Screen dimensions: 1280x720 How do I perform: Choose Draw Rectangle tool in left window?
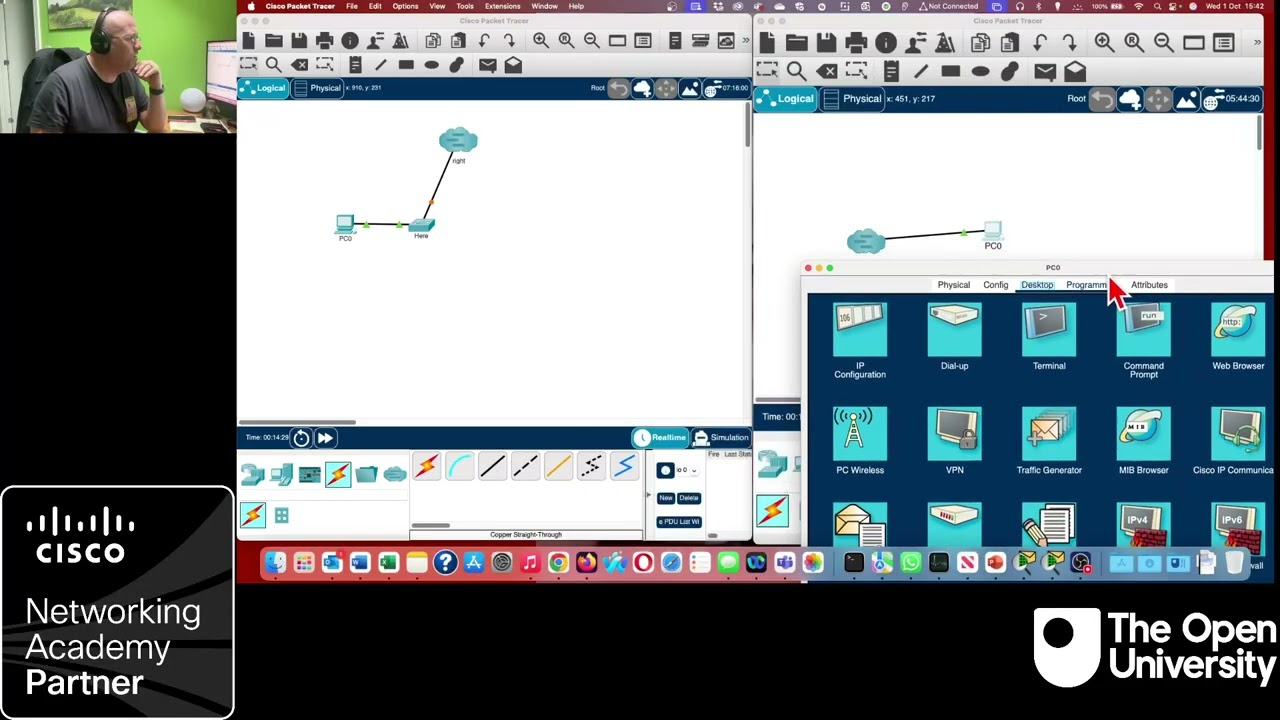click(406, 65)
